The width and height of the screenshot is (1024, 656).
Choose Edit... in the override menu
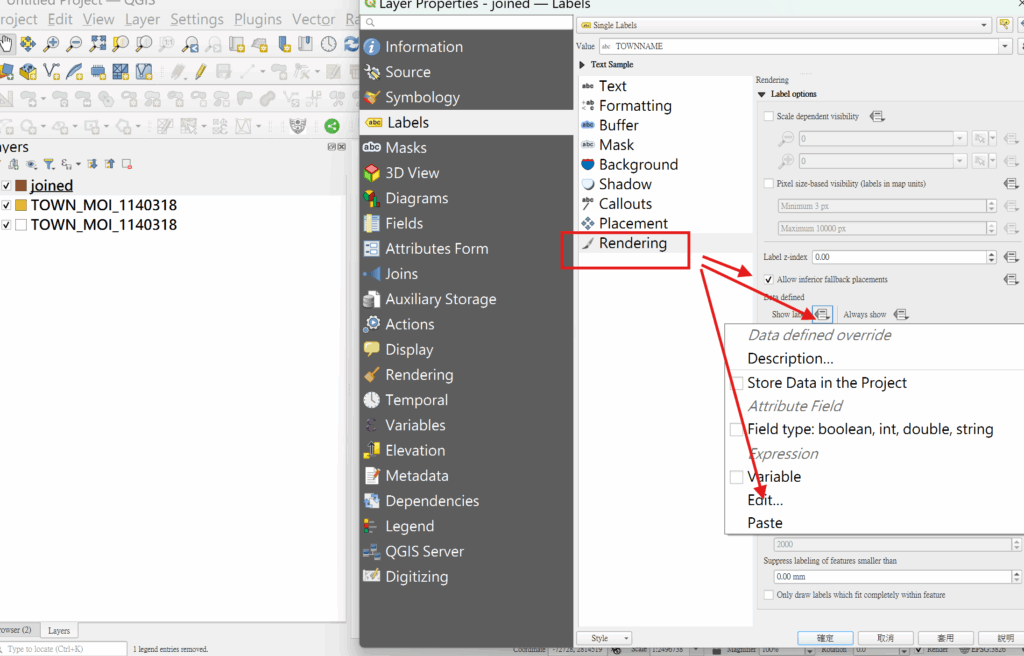(765, 500)
